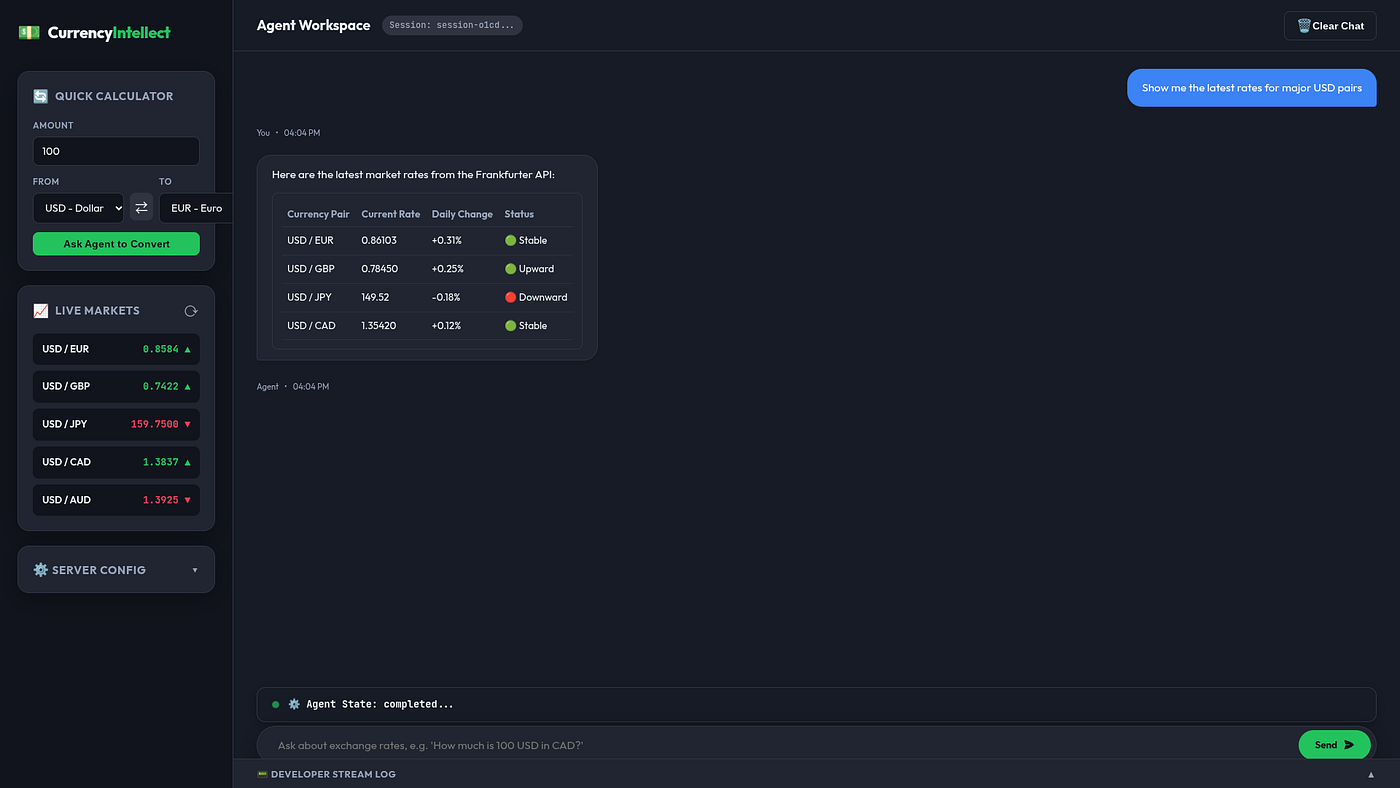Select the USD / EUR market row

(116, 349)
